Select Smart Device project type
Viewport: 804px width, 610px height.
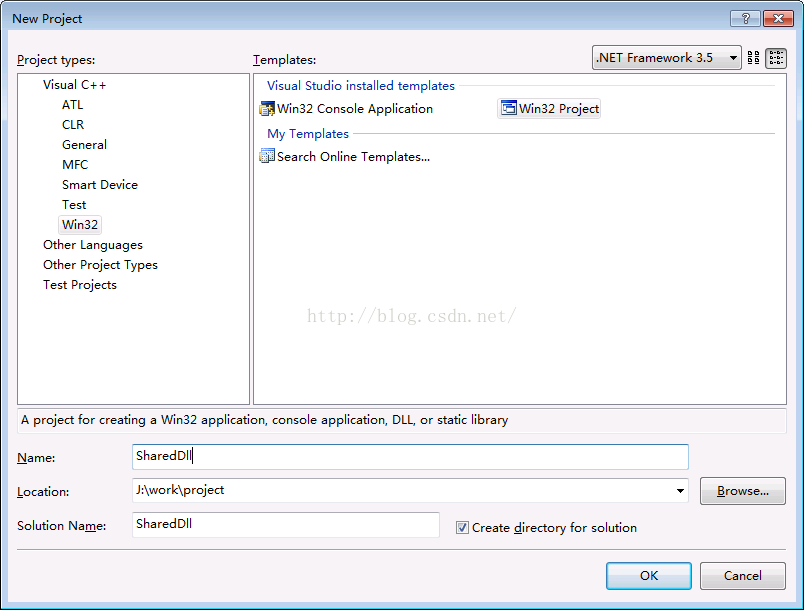pyautogui.click(x=100, y=185)
